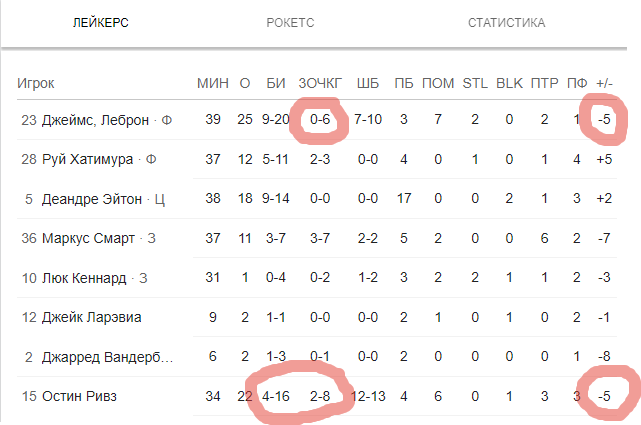Click the ШБ column header
This screenshot has width=641, height=425.
[368, 82]
